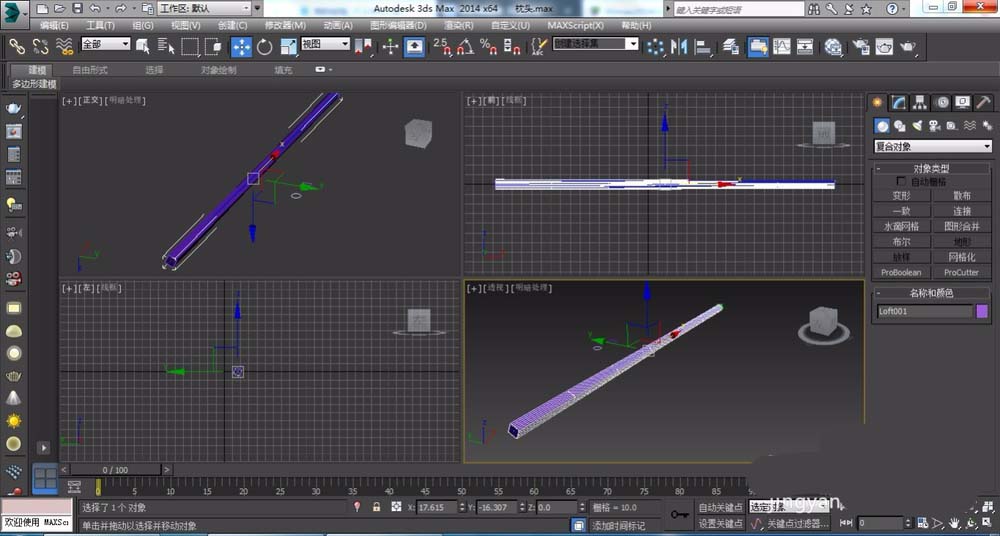Click the purple object color swatch
Screen dimensions: 1000x536
click(982, 311)
